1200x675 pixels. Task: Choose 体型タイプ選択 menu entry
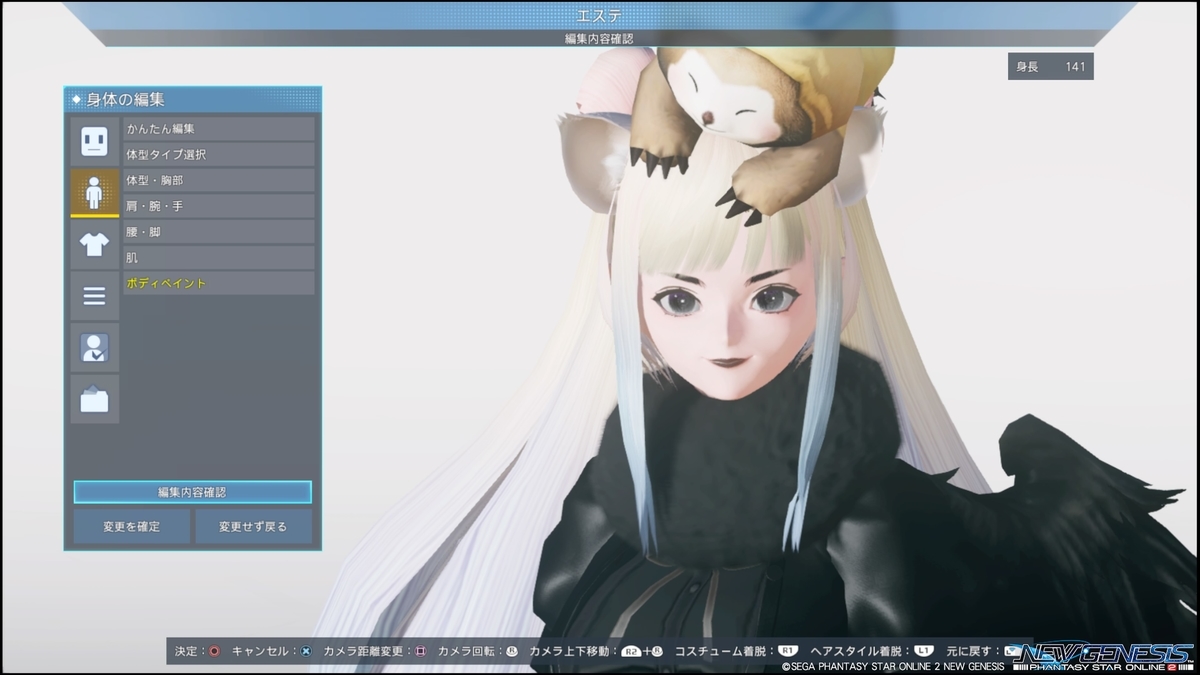point(219,155)
